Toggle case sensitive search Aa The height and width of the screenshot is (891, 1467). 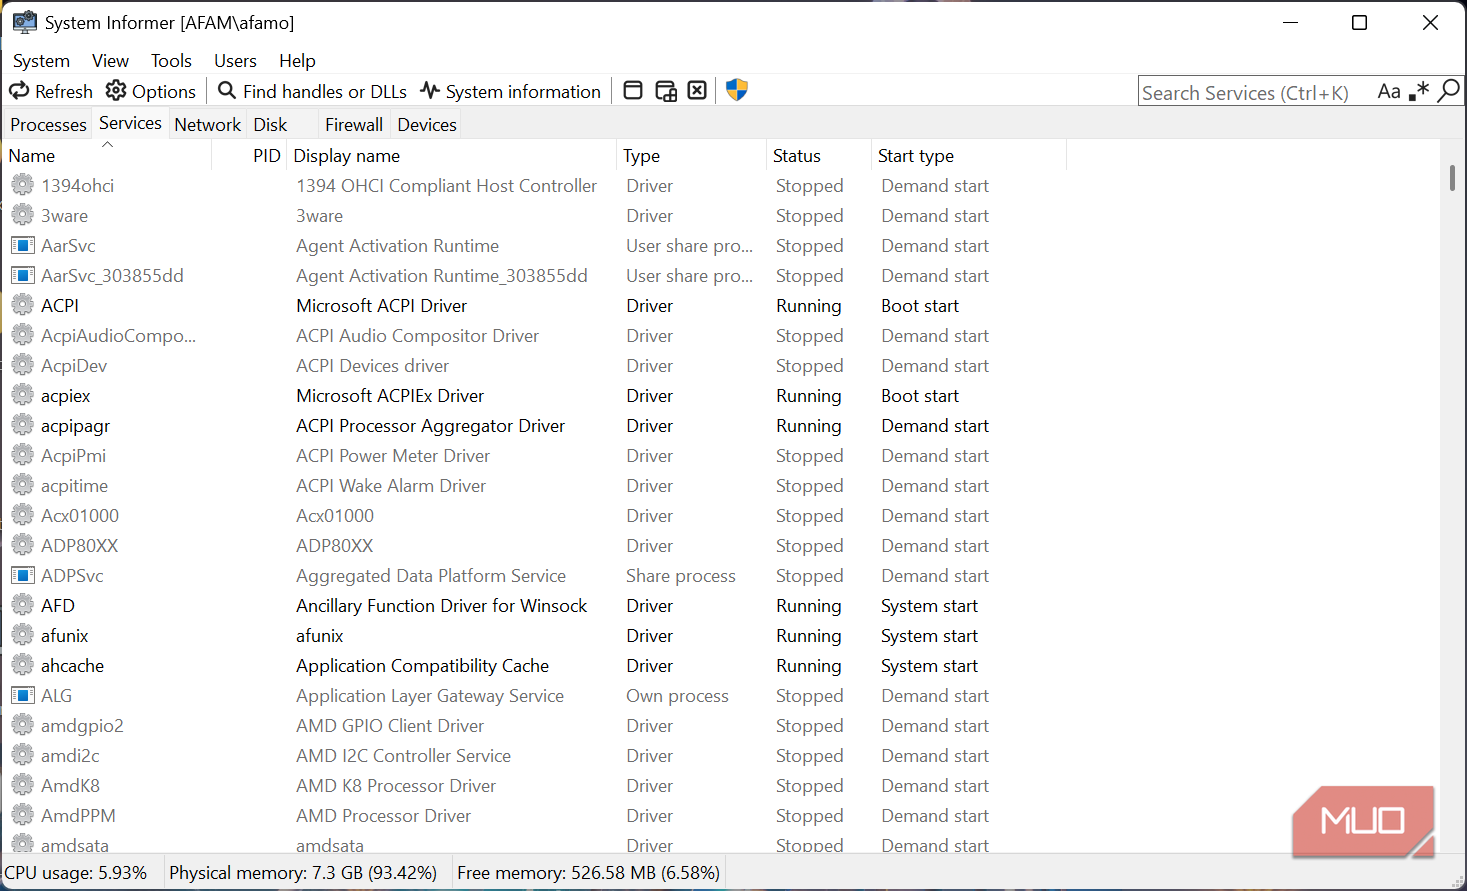click(x=1389, y=91)
